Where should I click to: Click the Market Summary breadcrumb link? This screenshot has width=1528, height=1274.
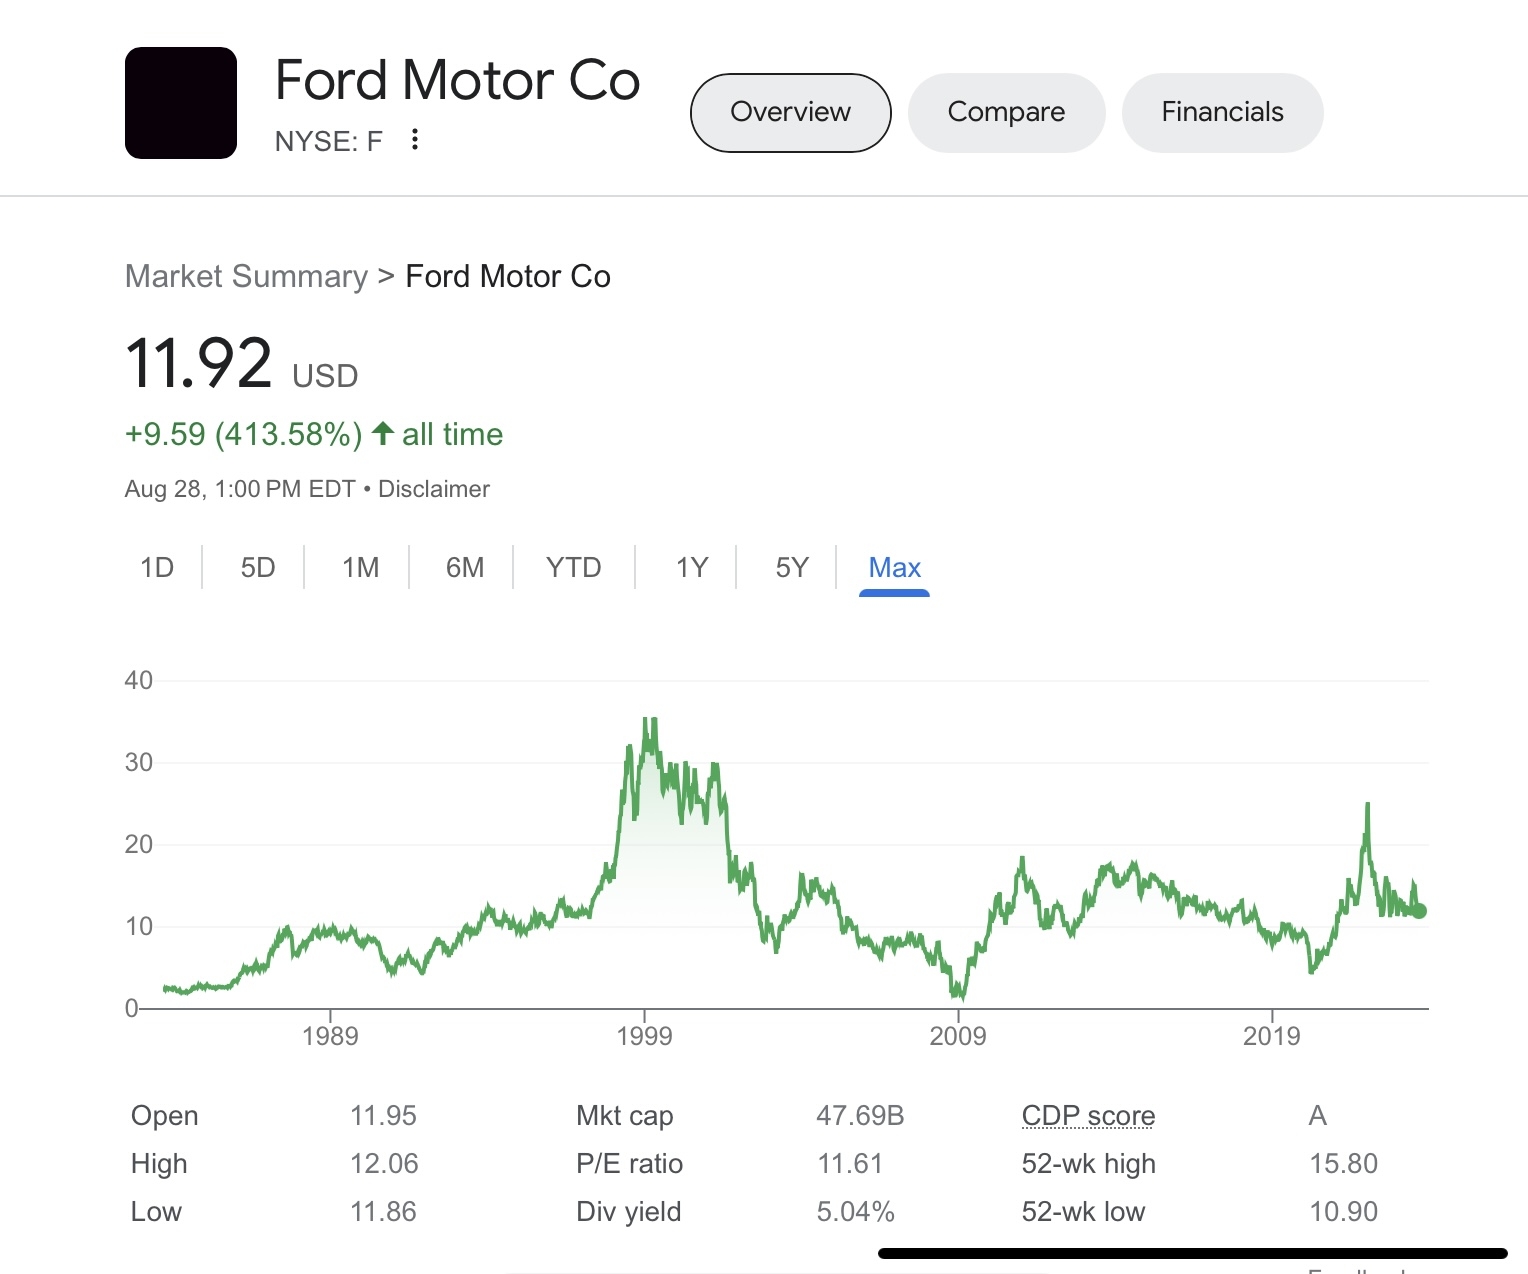tap(246, 276)
